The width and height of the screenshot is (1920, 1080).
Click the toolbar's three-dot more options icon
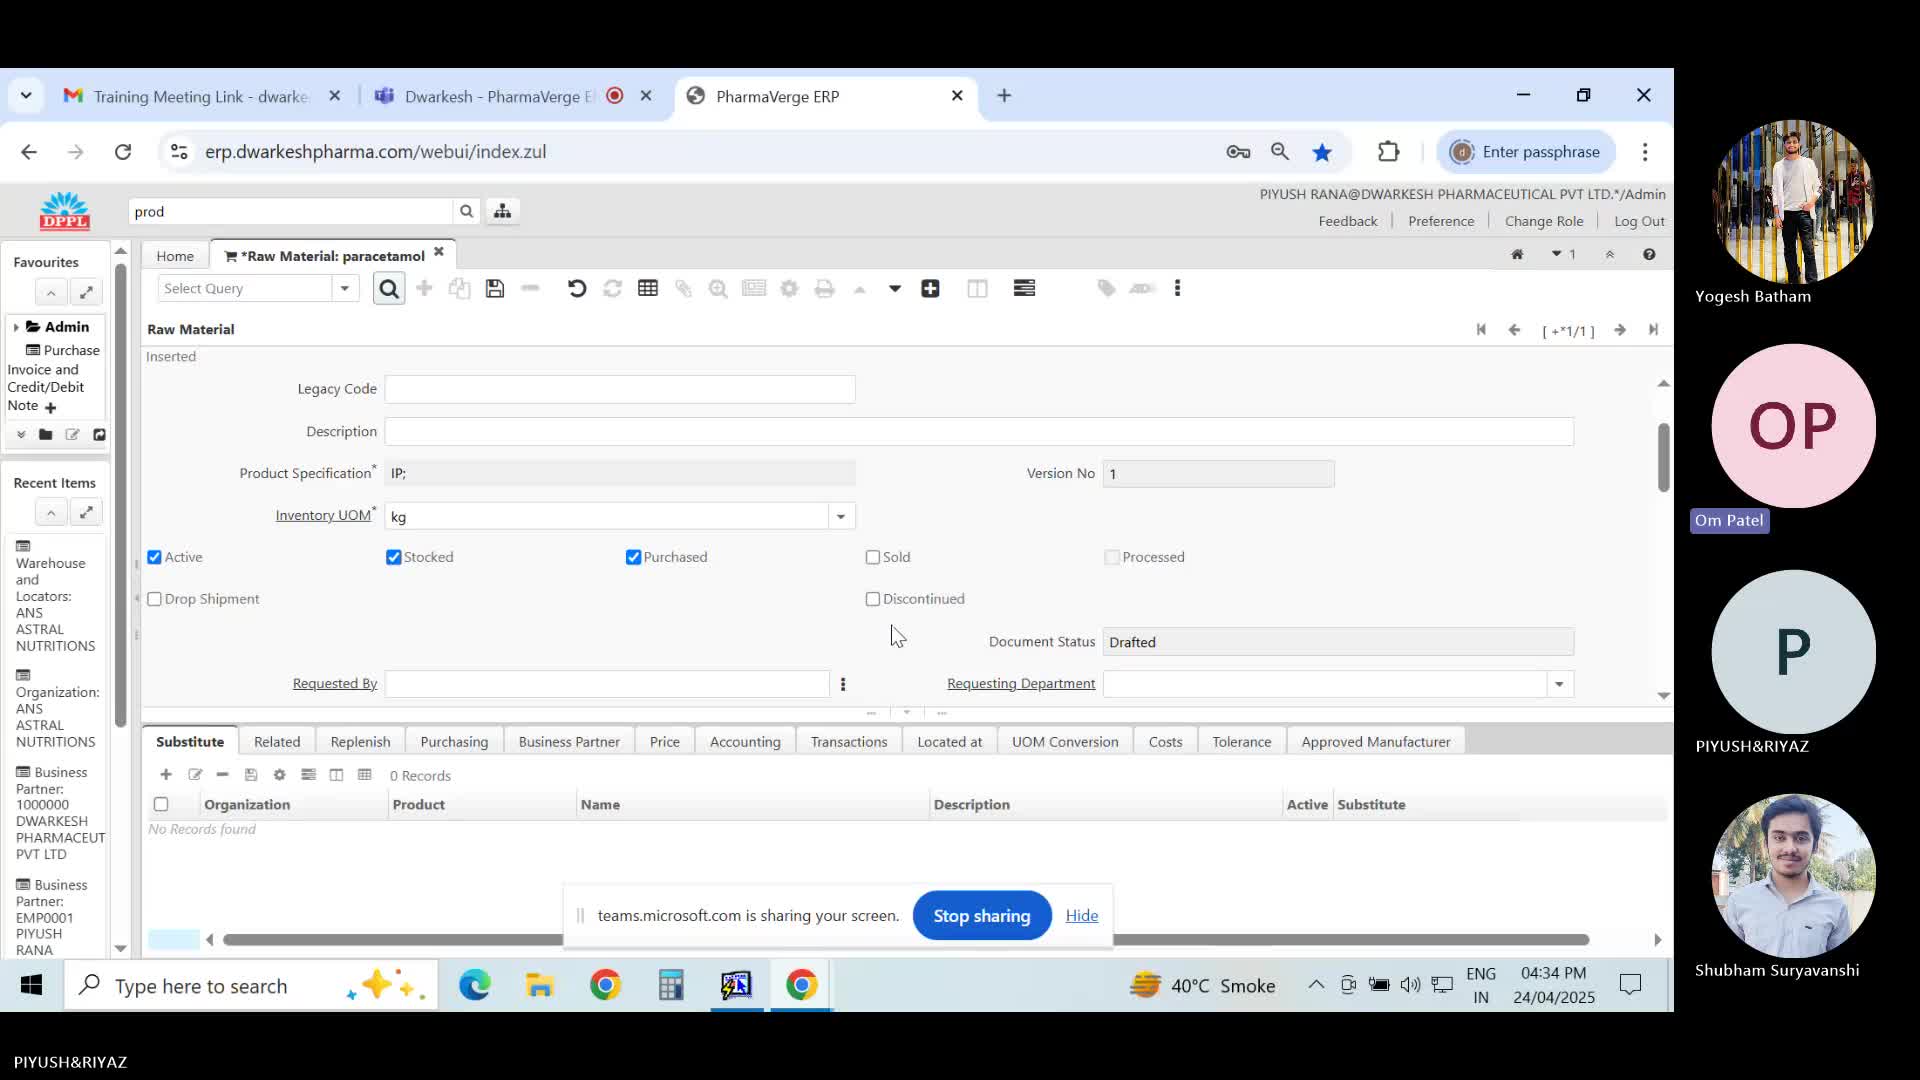pyautogui.click(x=1177, y=289)
